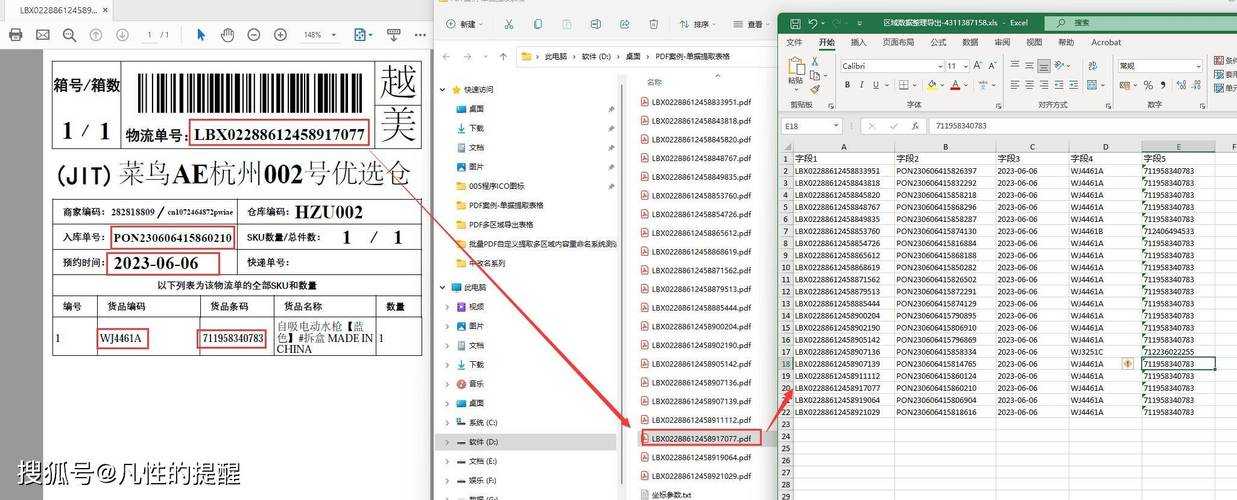Open PDF viewer search magnifier
The image size is (1237, 500).
pyautogui.click(x=69, y=35)
